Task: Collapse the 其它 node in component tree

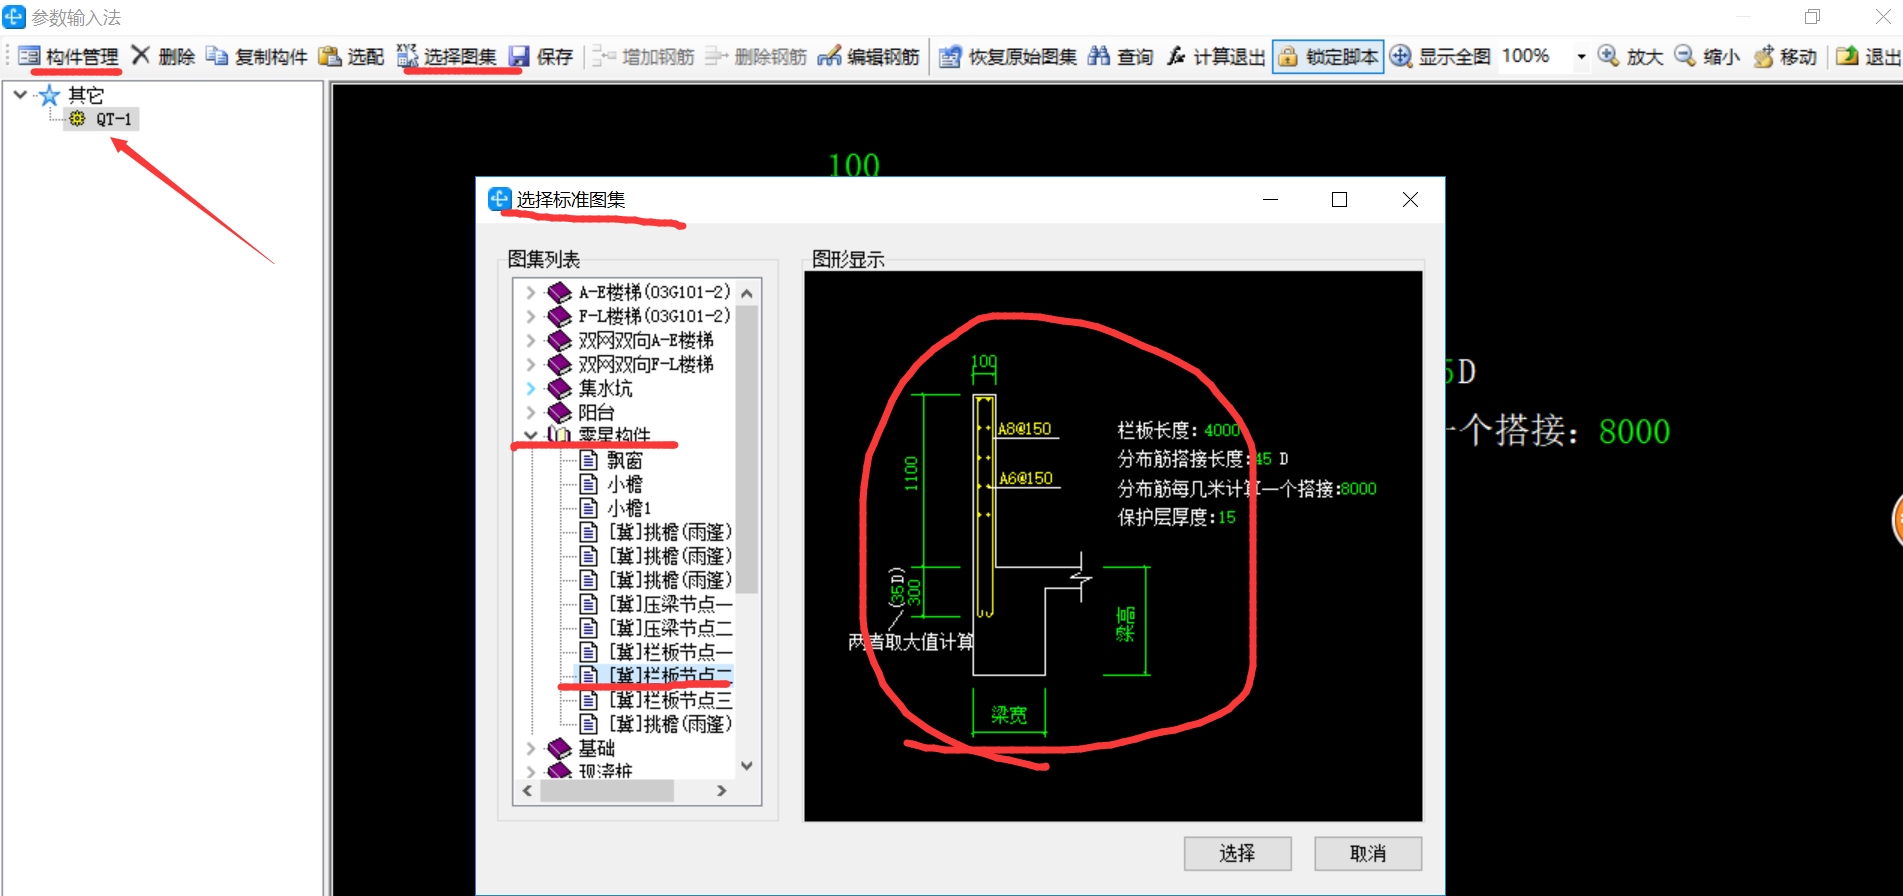Action: coord(20,95)
